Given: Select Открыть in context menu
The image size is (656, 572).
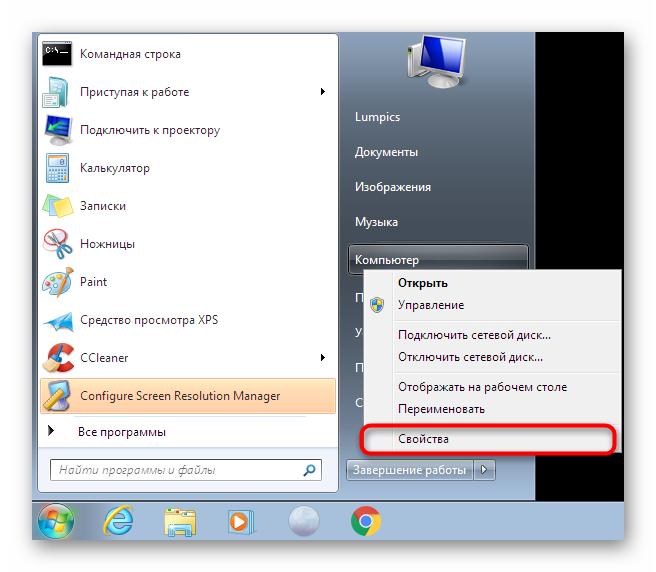Looking at the screenshot, I should (x=423, y=283).
